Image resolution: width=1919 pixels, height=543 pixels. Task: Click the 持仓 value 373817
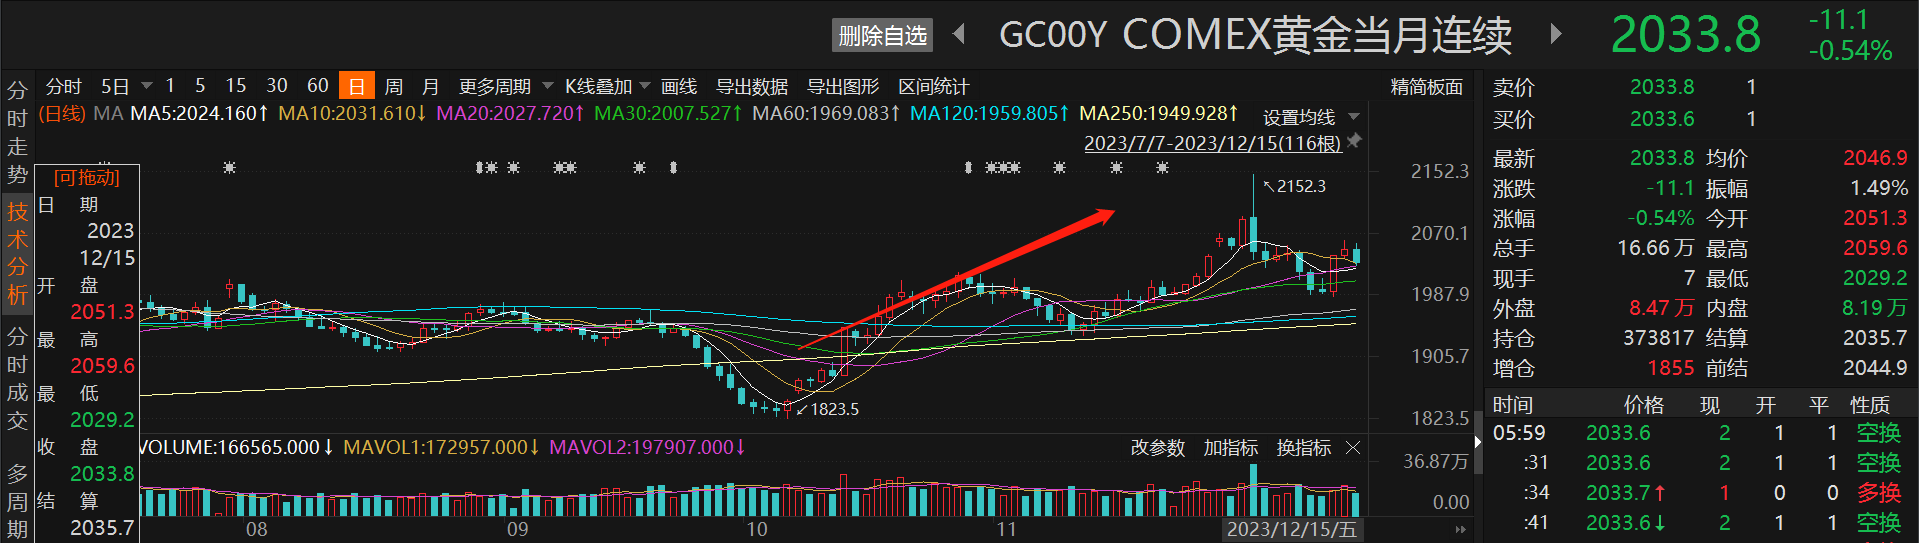pos(1658,338)
